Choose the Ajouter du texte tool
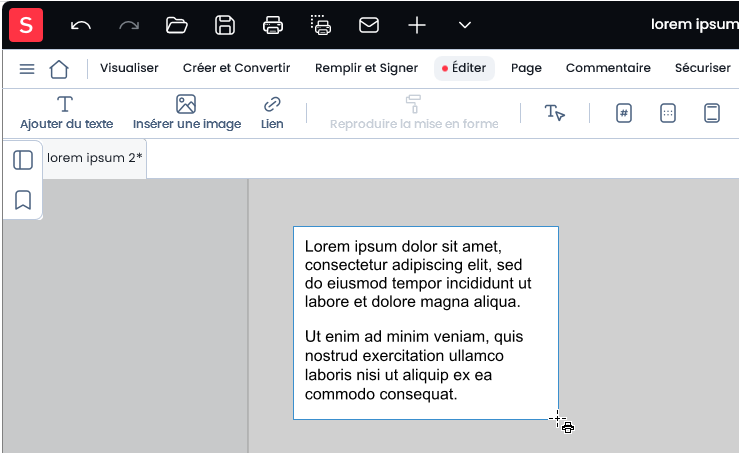The height and width of the screenshot is (453, 739). (x=66, y=113)
